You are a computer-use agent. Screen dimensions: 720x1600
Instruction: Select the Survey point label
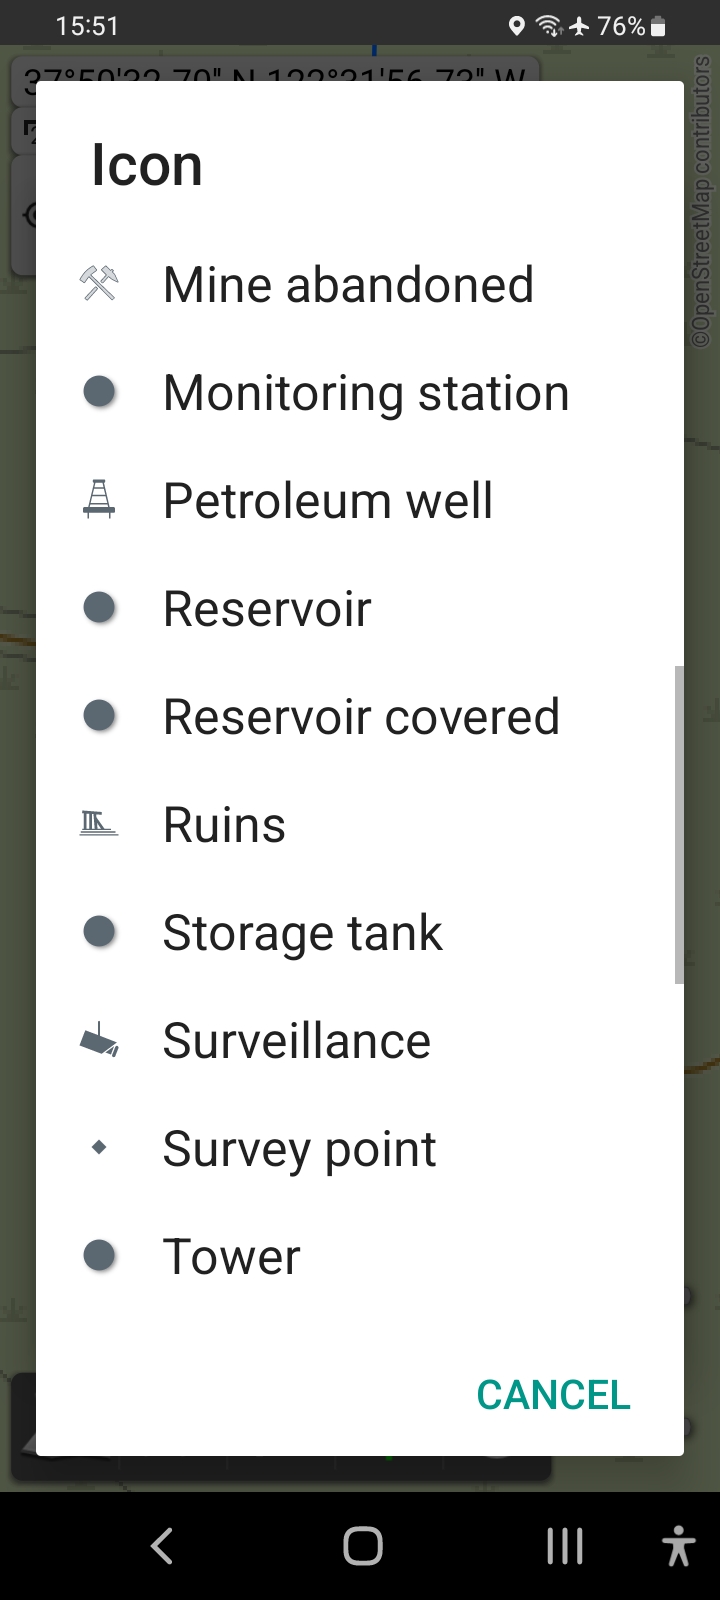[x=299, y=1148]
